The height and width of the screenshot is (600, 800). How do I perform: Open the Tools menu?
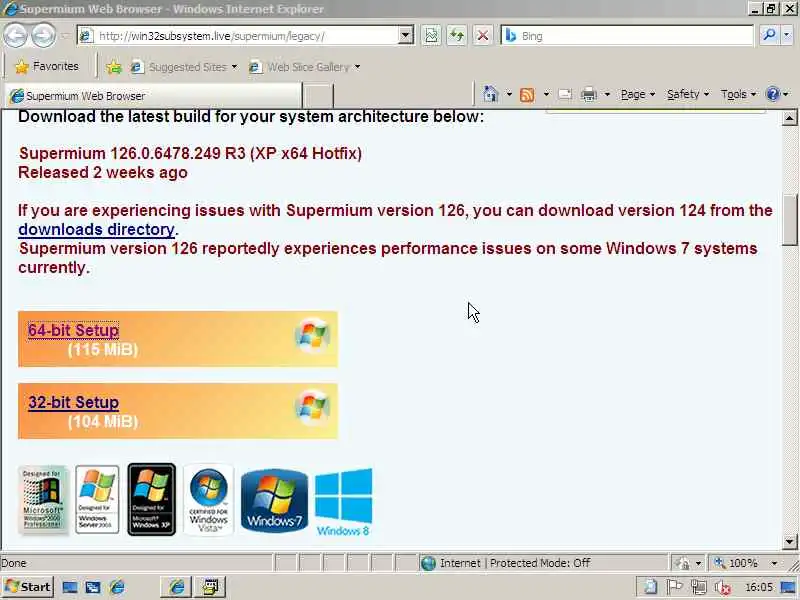(x=738, y=94)
